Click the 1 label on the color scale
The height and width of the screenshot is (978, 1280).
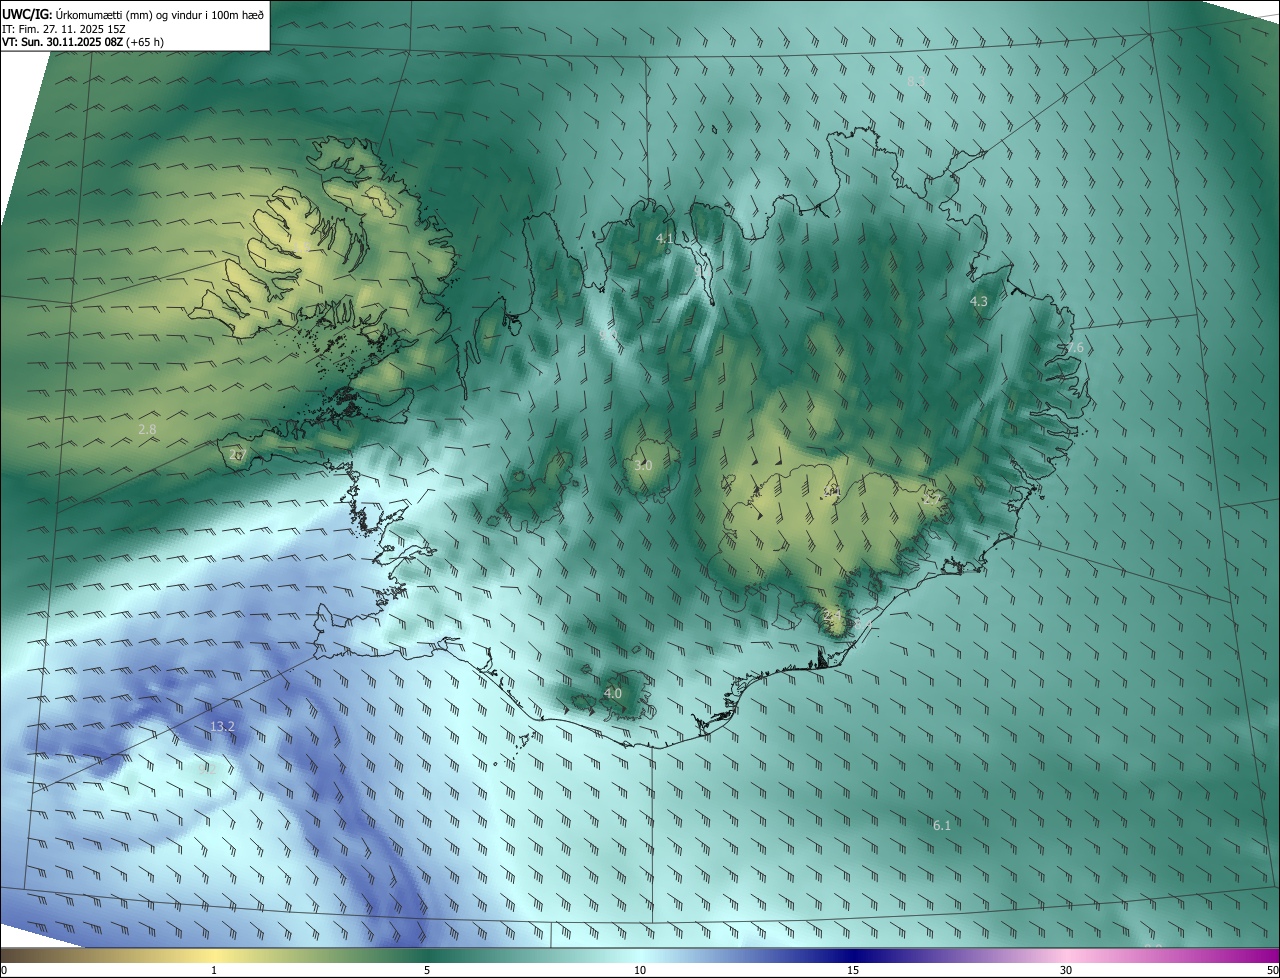pyautogui.click(x=214, y=970)
